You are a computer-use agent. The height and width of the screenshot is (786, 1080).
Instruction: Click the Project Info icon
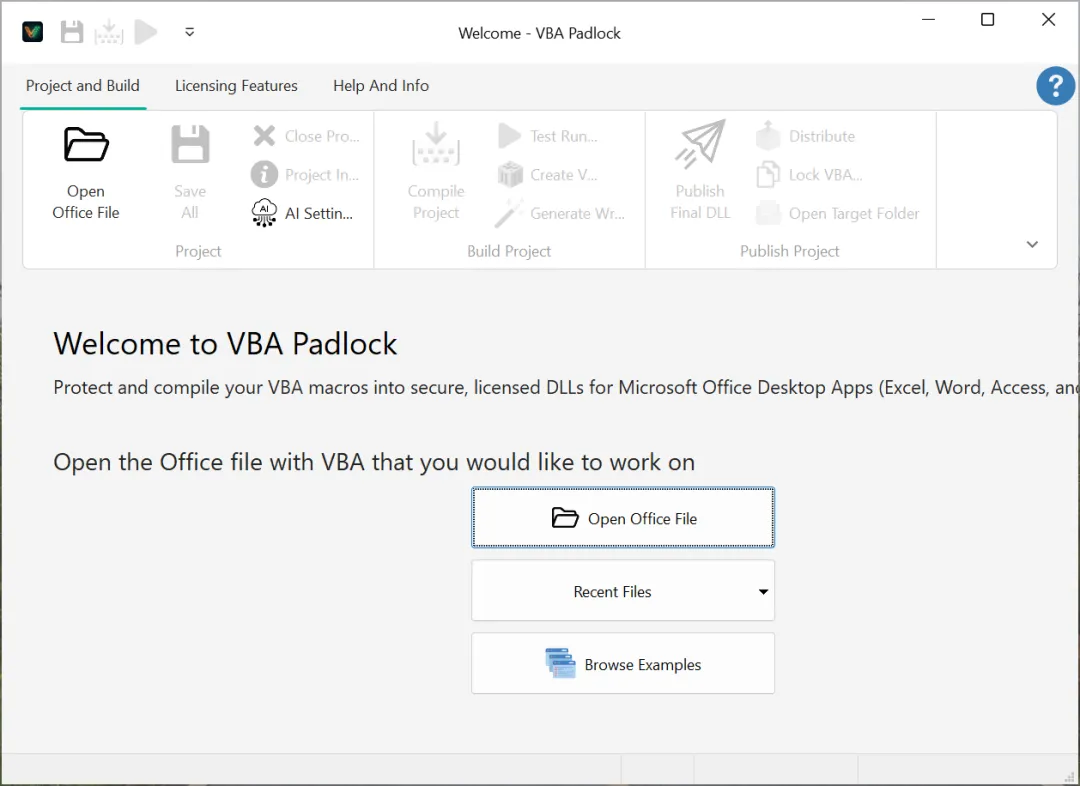coord(264,175)
